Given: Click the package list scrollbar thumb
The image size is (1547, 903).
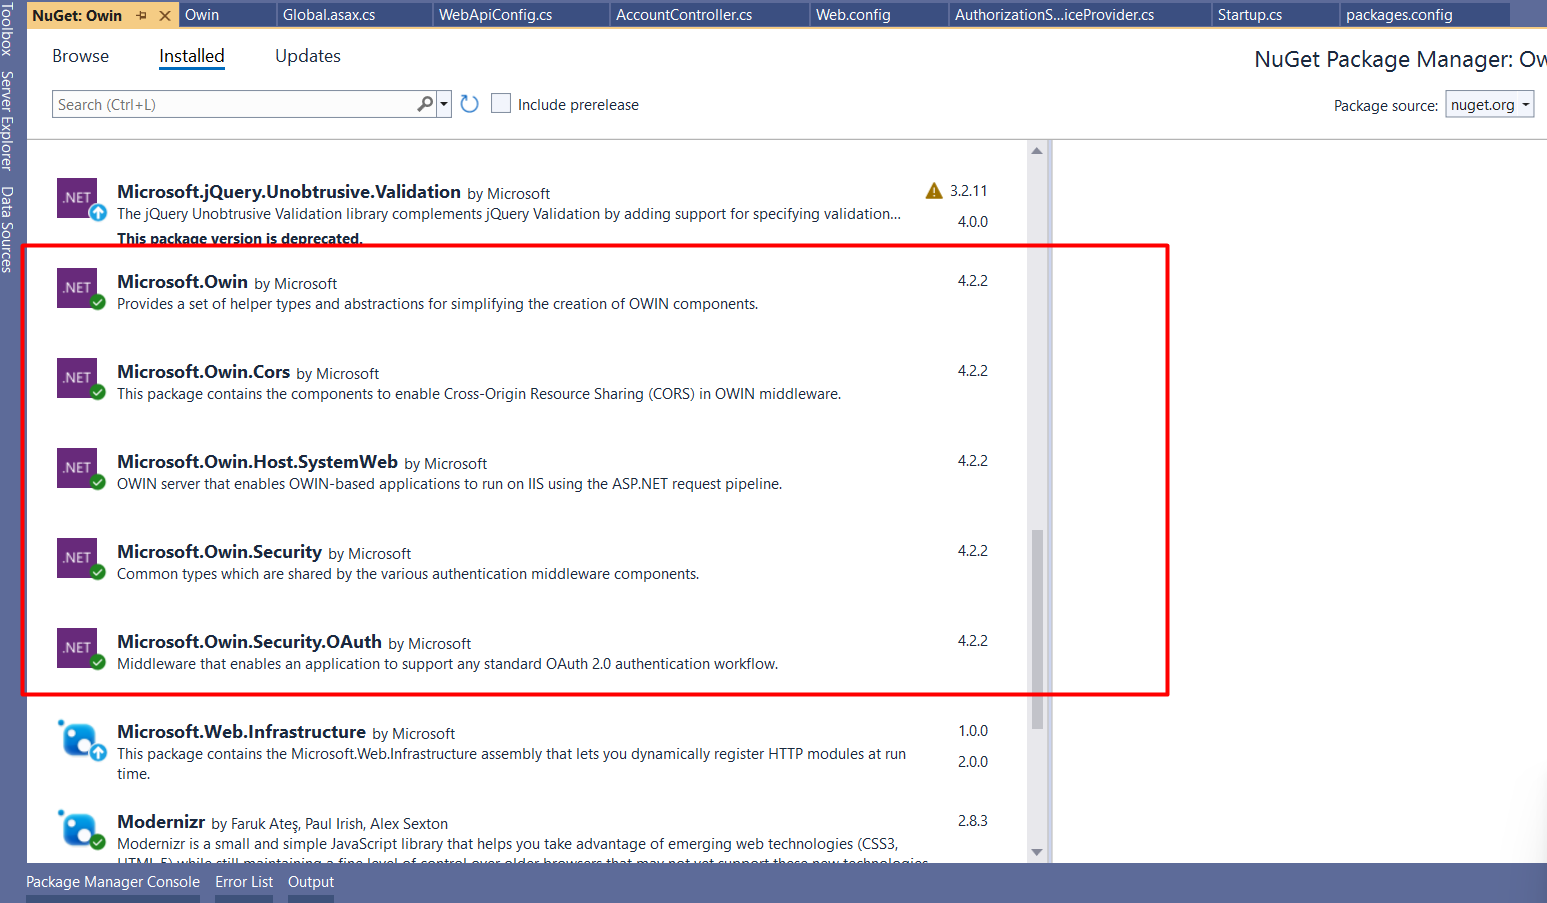Looking at the screenshot, I should 1037,629.
